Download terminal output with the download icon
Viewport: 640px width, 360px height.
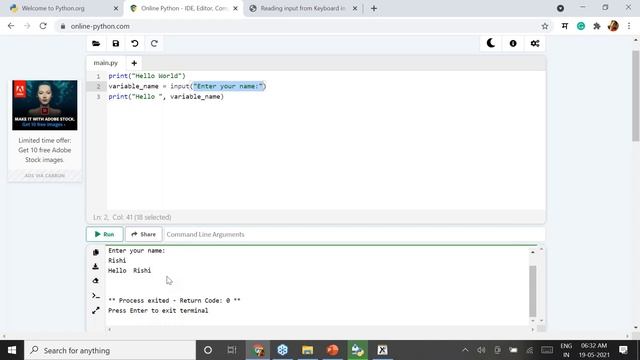point(96,266)
